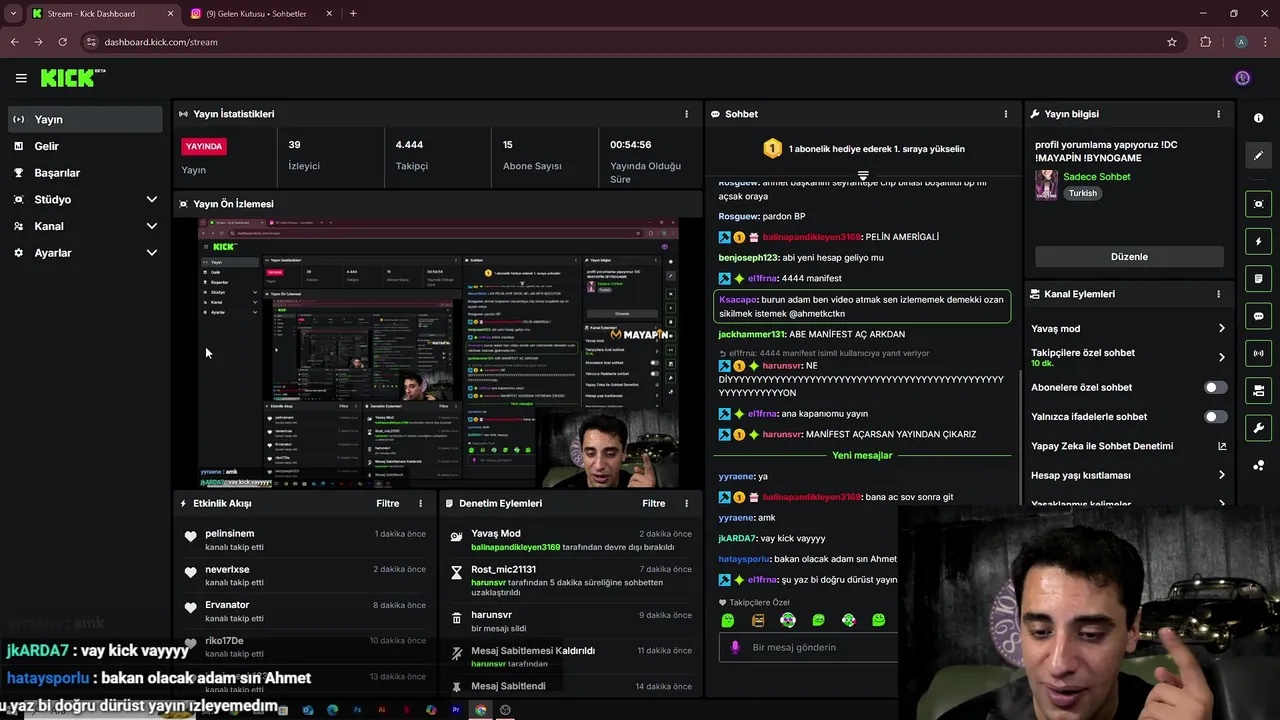The image size is (1280, 720).
Task: Click Filtre in Etkinlik Akışı panel
Action: pyautogui.click(x=387, y=504)
